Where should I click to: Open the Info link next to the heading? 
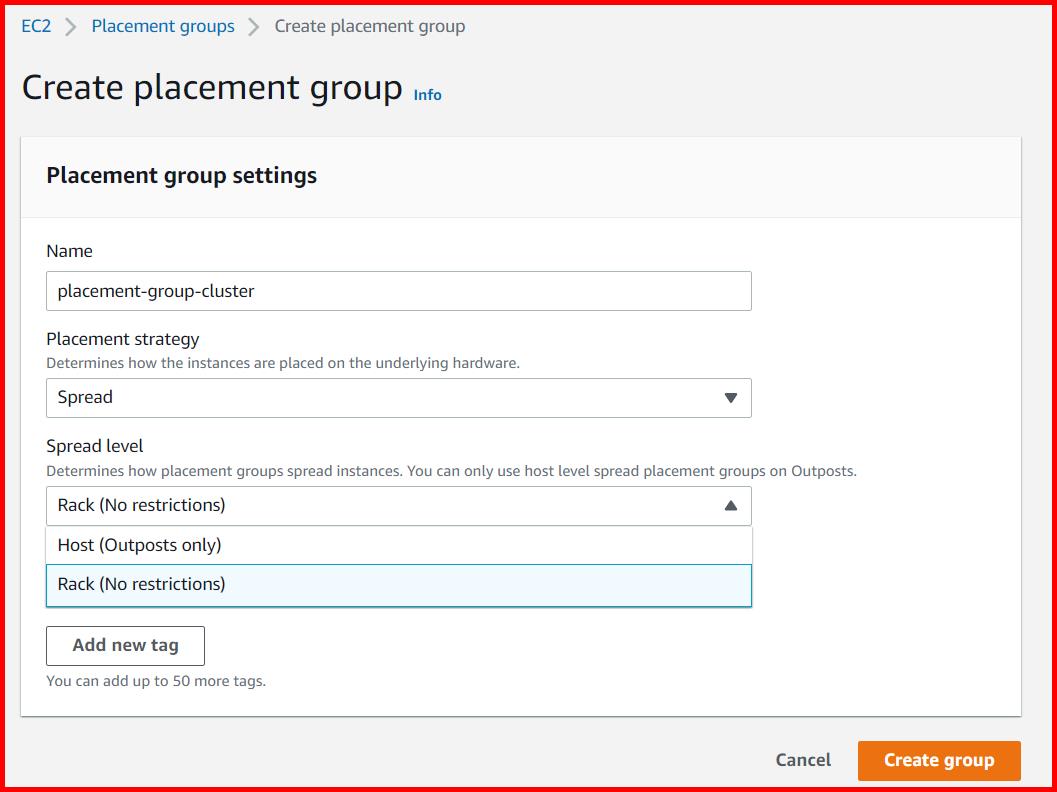[427, 94]
